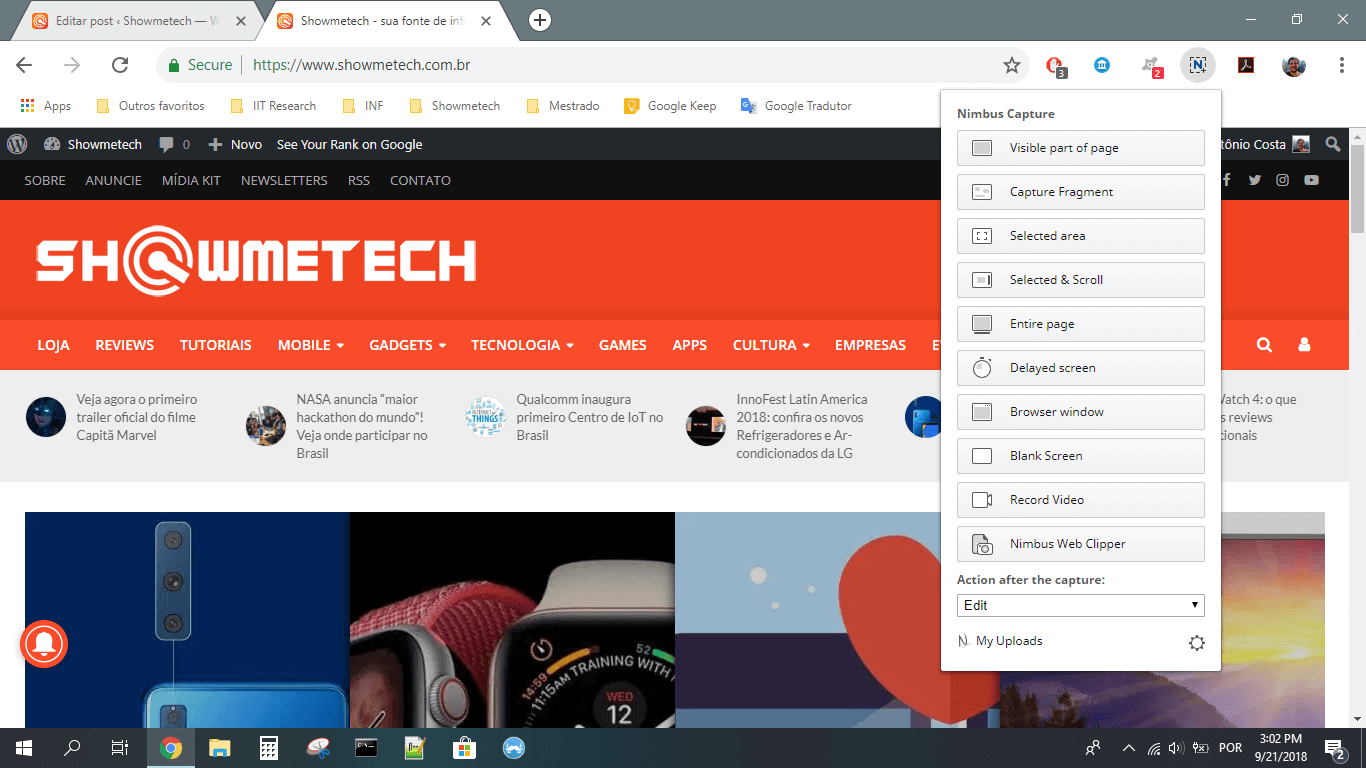Click the admin bar search magnifier

[x=1333, y=144]
